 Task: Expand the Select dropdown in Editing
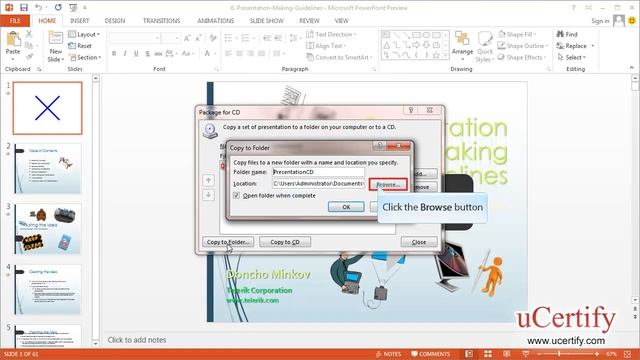571,58
